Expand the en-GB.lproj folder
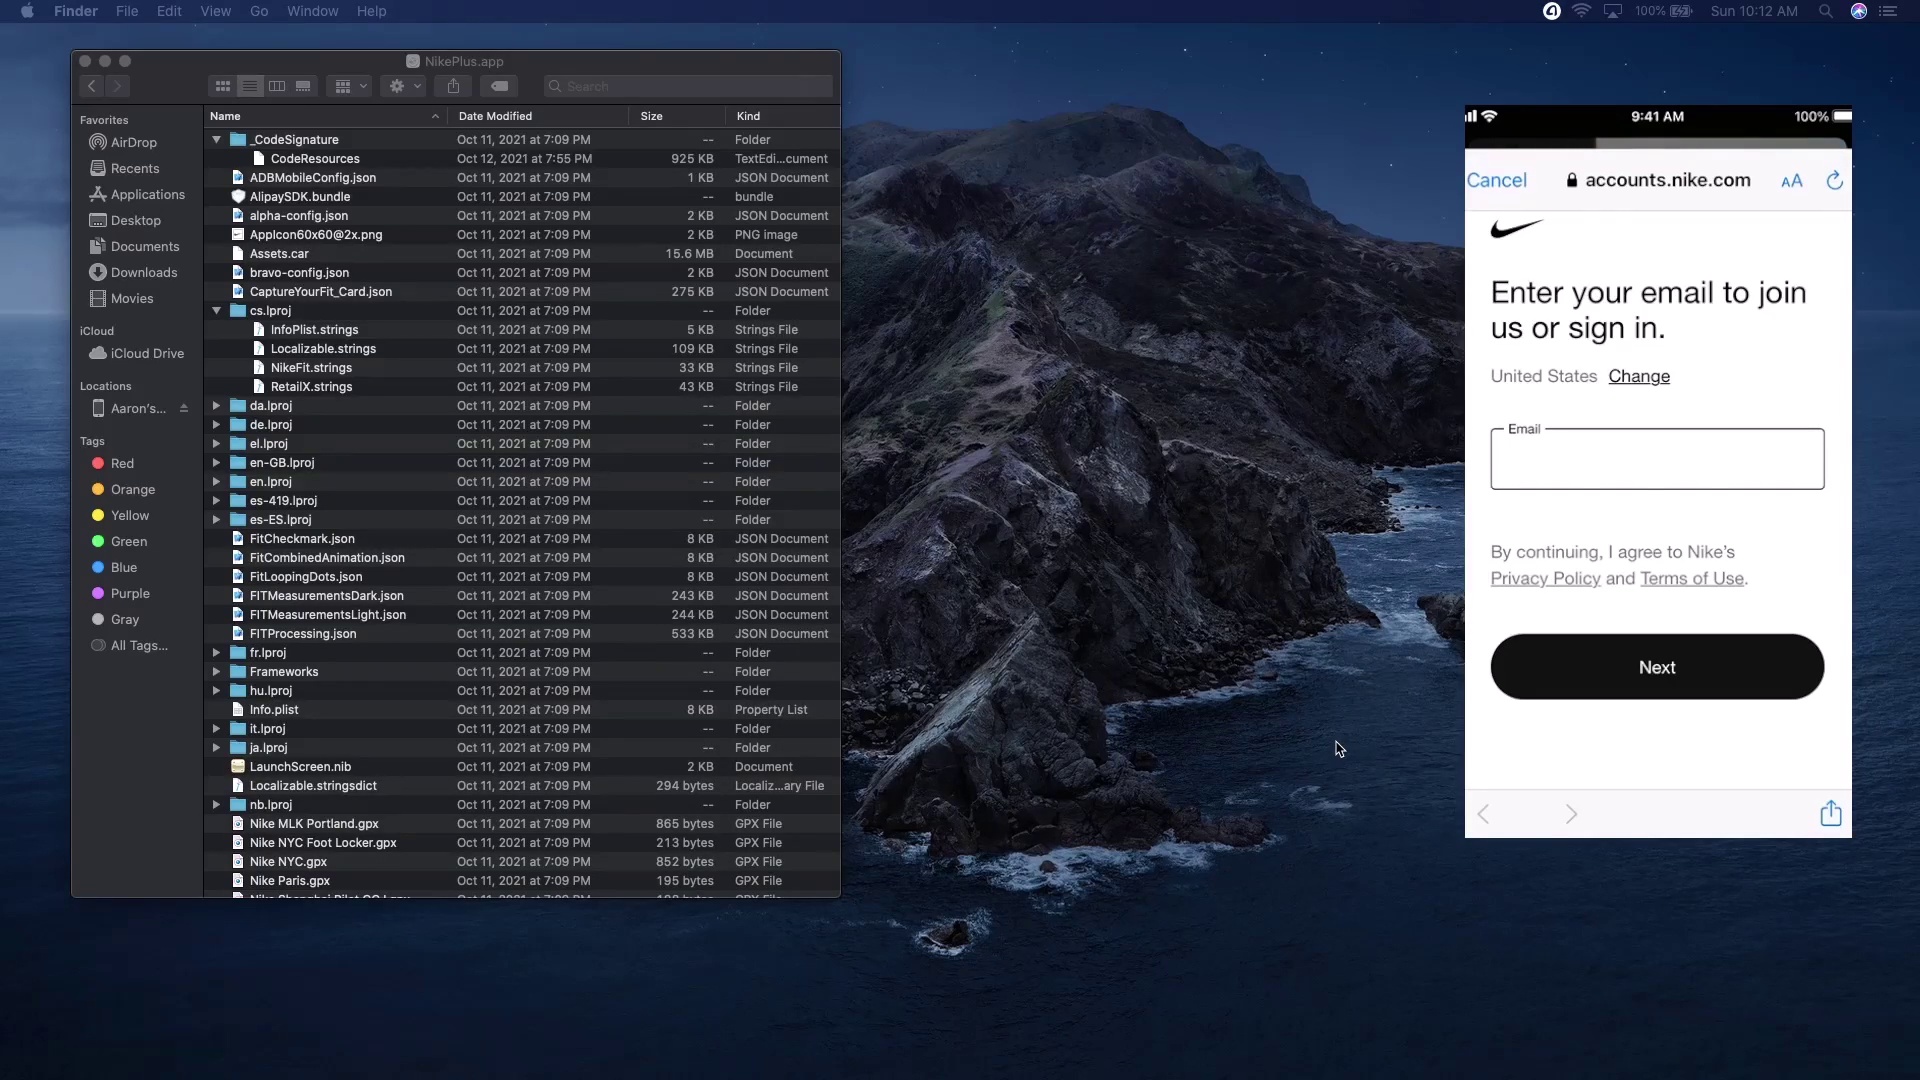The width and height of the screenshot is (1920, 1080). pos(216,463)
